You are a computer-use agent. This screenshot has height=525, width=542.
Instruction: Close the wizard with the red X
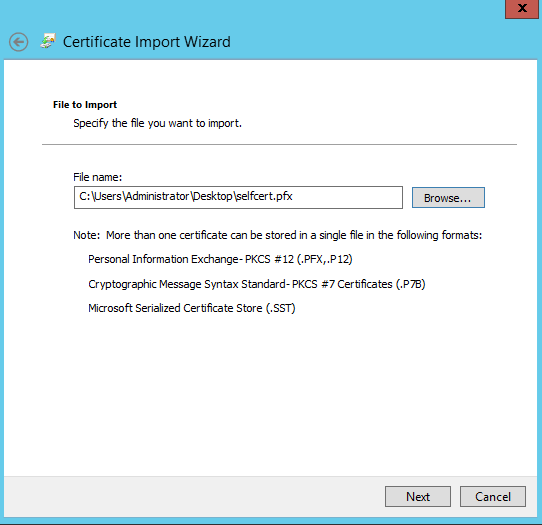pos(522,9)
